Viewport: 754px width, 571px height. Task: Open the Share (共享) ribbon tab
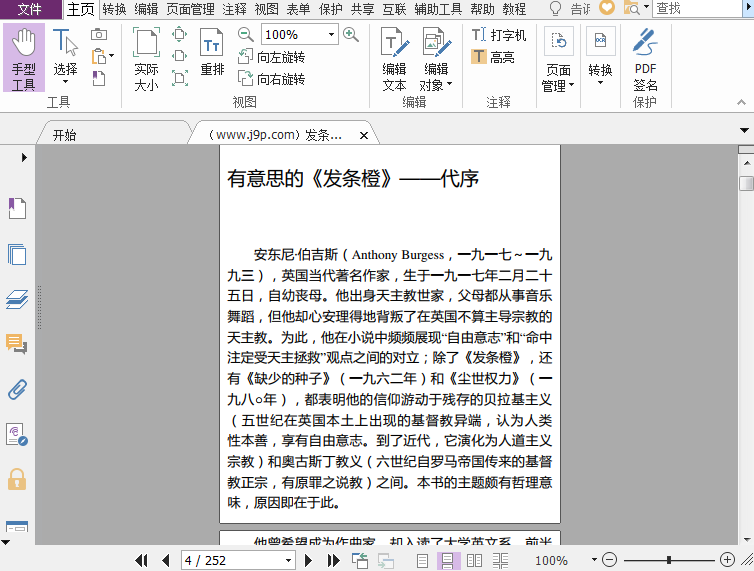(363, 9)
